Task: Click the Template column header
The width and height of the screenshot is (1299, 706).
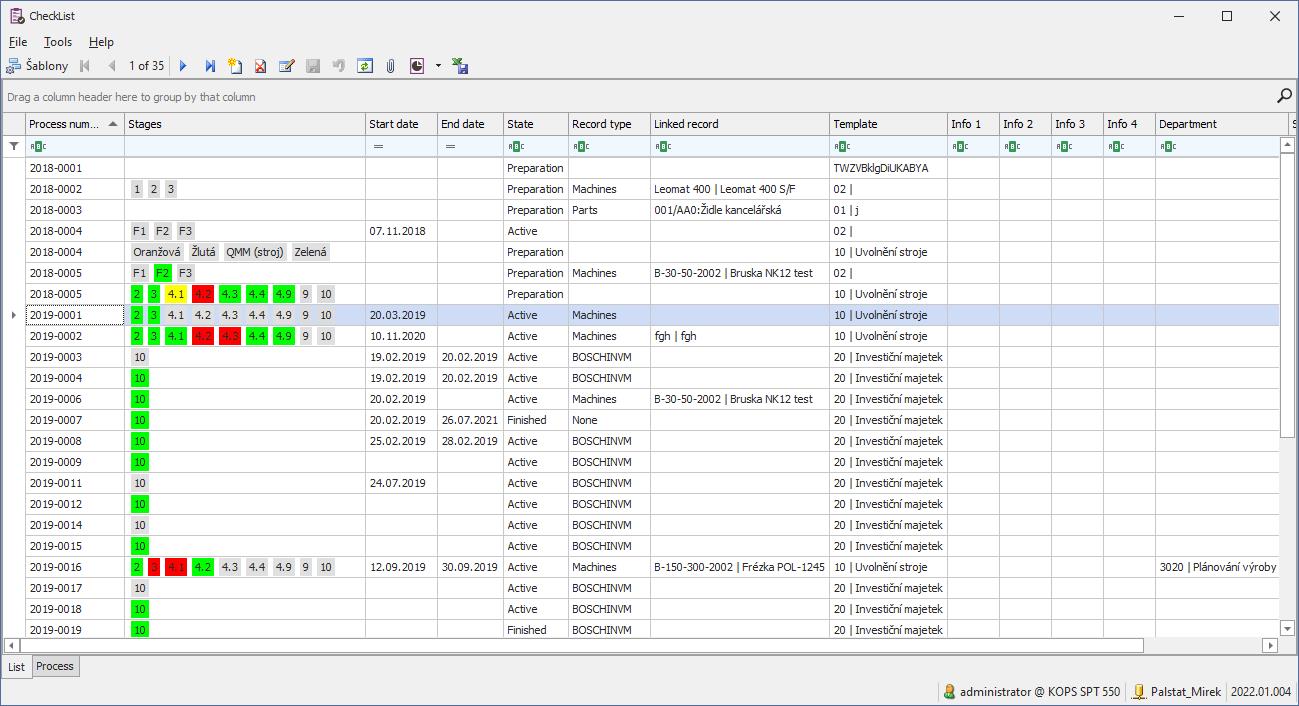Action: 888,124
